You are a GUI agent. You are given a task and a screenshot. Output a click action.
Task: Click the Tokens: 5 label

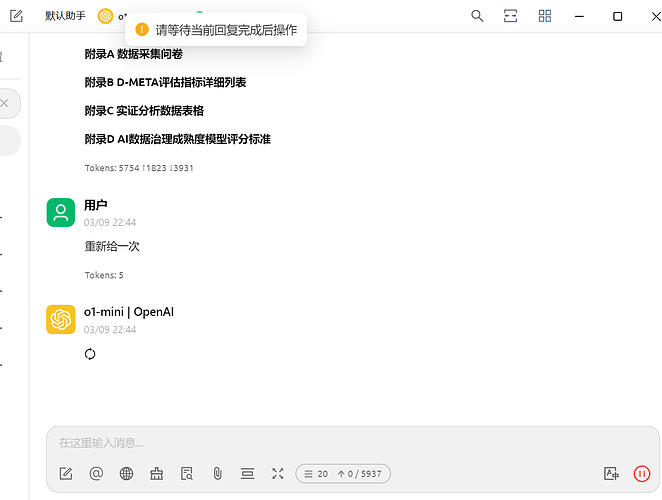[104, 275]
